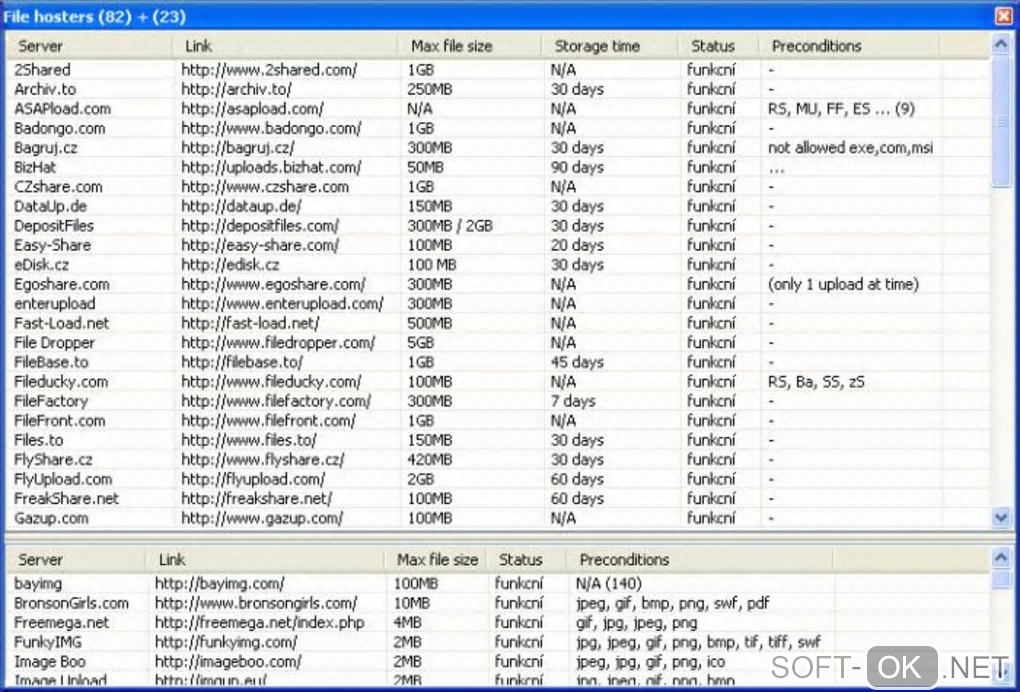Sort lower table by Status column header
The height and width of the screenshot is (692, 1020).
pyautogui.click(x=526, y=559)
